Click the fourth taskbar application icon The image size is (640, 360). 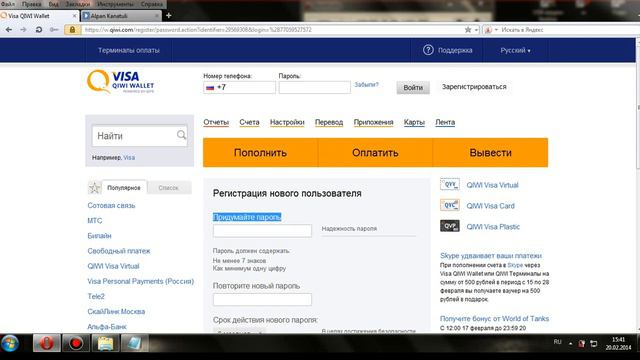pos(134,343)
